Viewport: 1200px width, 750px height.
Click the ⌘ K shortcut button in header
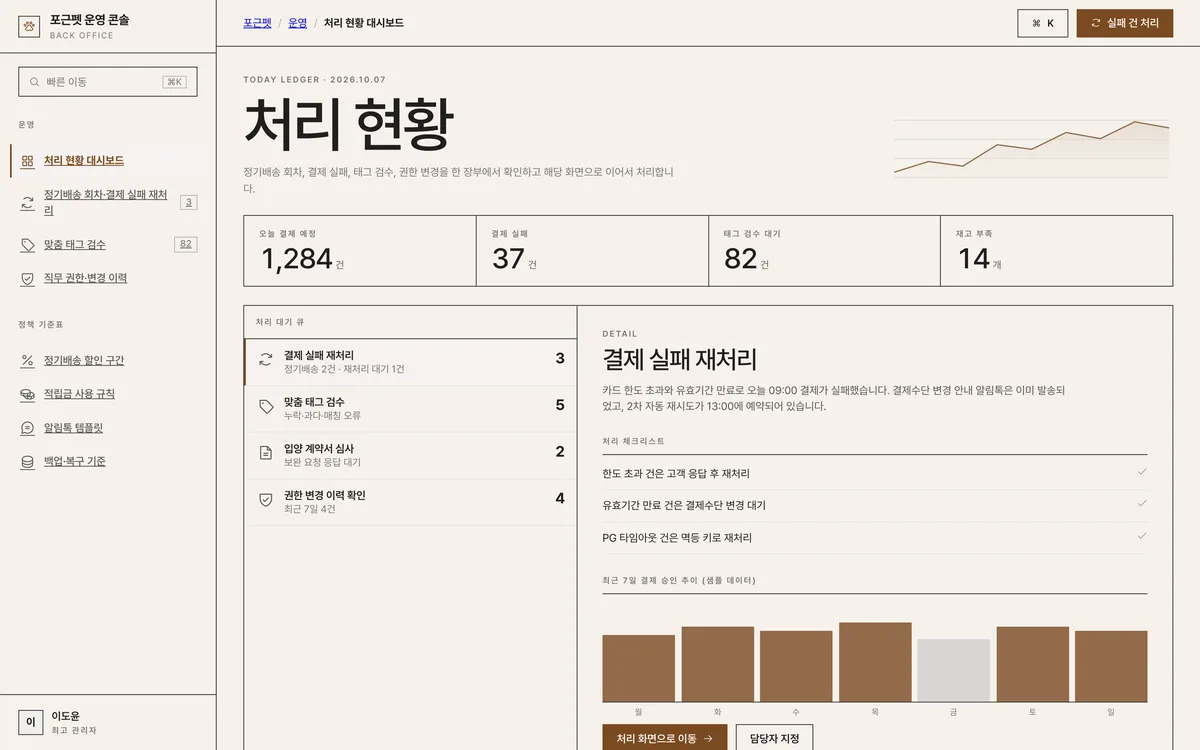(x=1043, y=23)
